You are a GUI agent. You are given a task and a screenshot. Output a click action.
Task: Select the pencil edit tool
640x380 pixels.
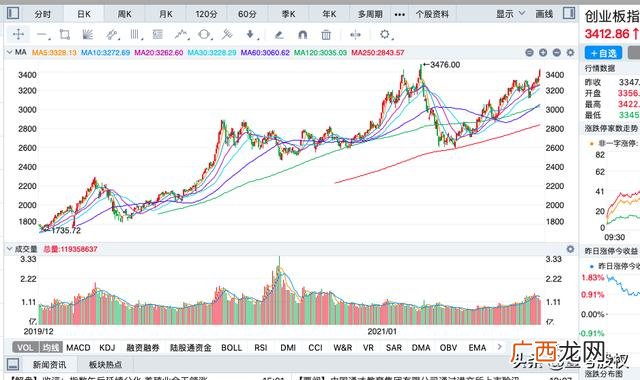coord(279,35)
